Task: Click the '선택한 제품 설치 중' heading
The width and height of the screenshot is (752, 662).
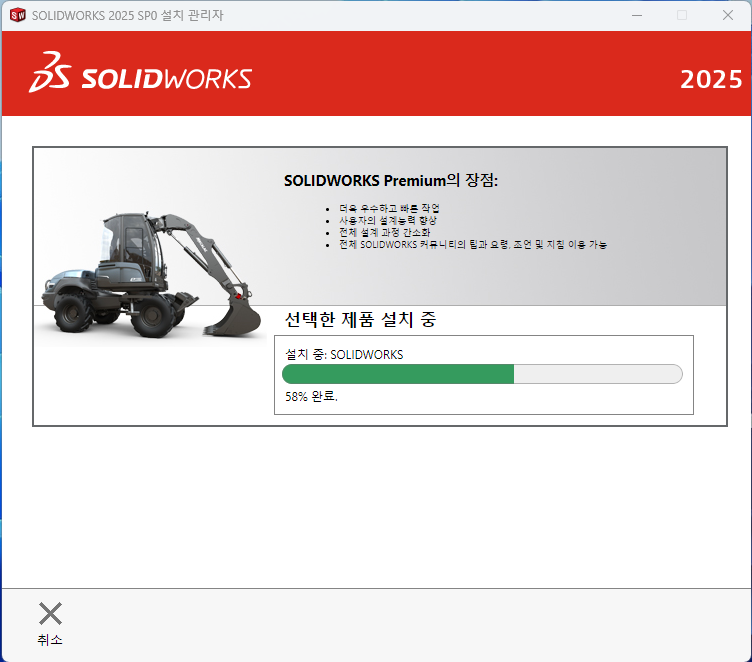Action: pos(360,319)
